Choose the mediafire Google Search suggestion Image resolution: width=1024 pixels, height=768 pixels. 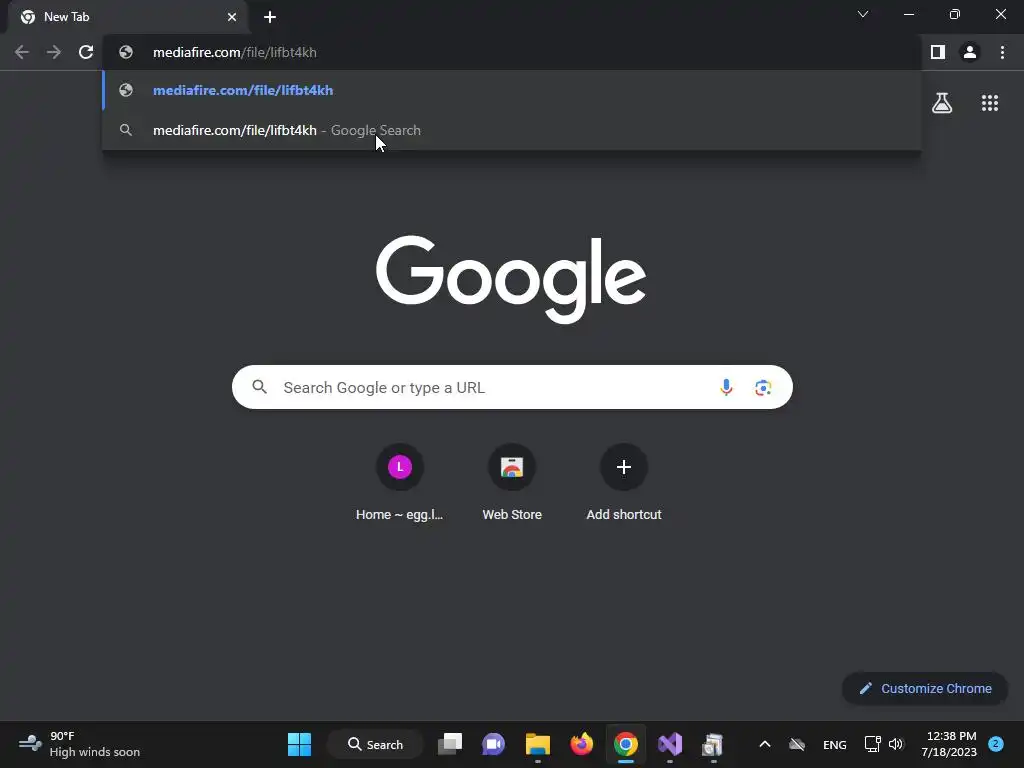tap(512, 130)
